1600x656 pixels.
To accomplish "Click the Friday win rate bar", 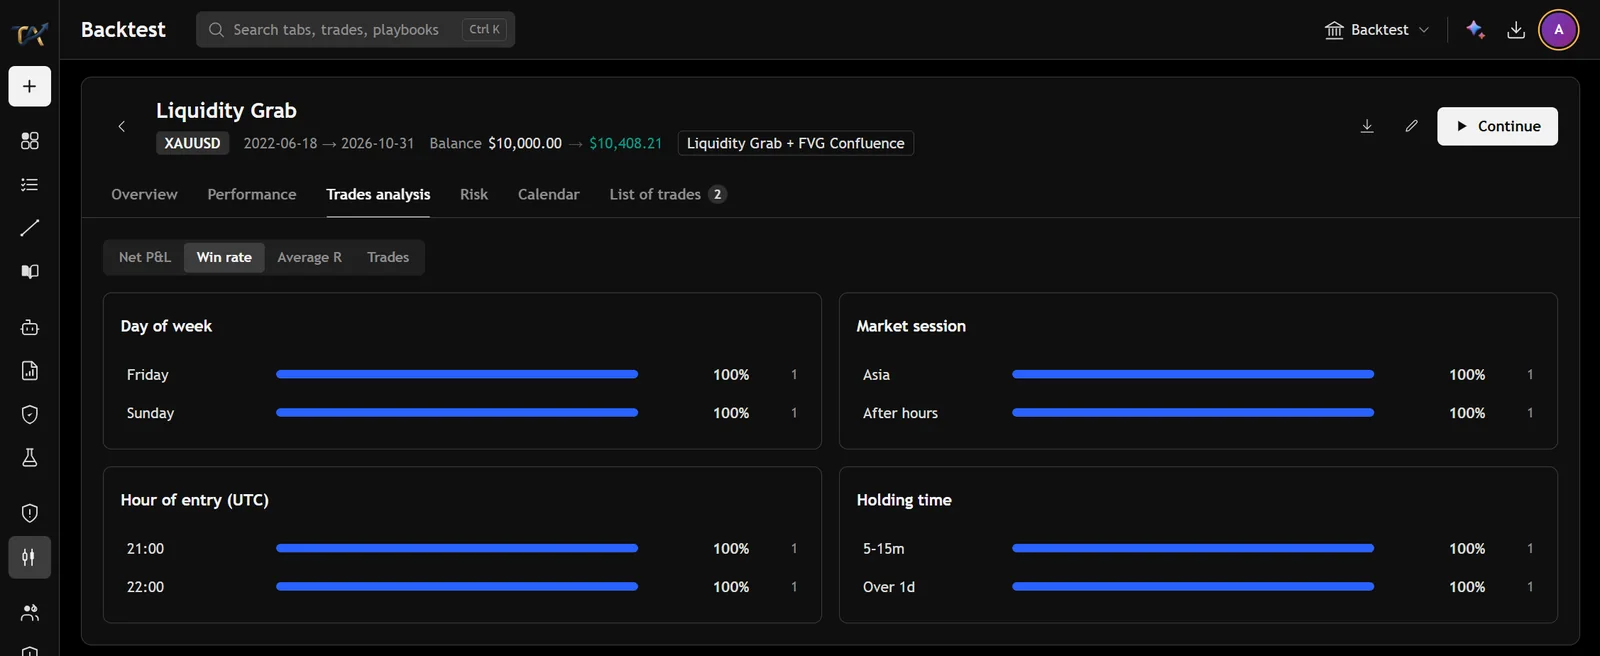I will (x=457, y=374).
